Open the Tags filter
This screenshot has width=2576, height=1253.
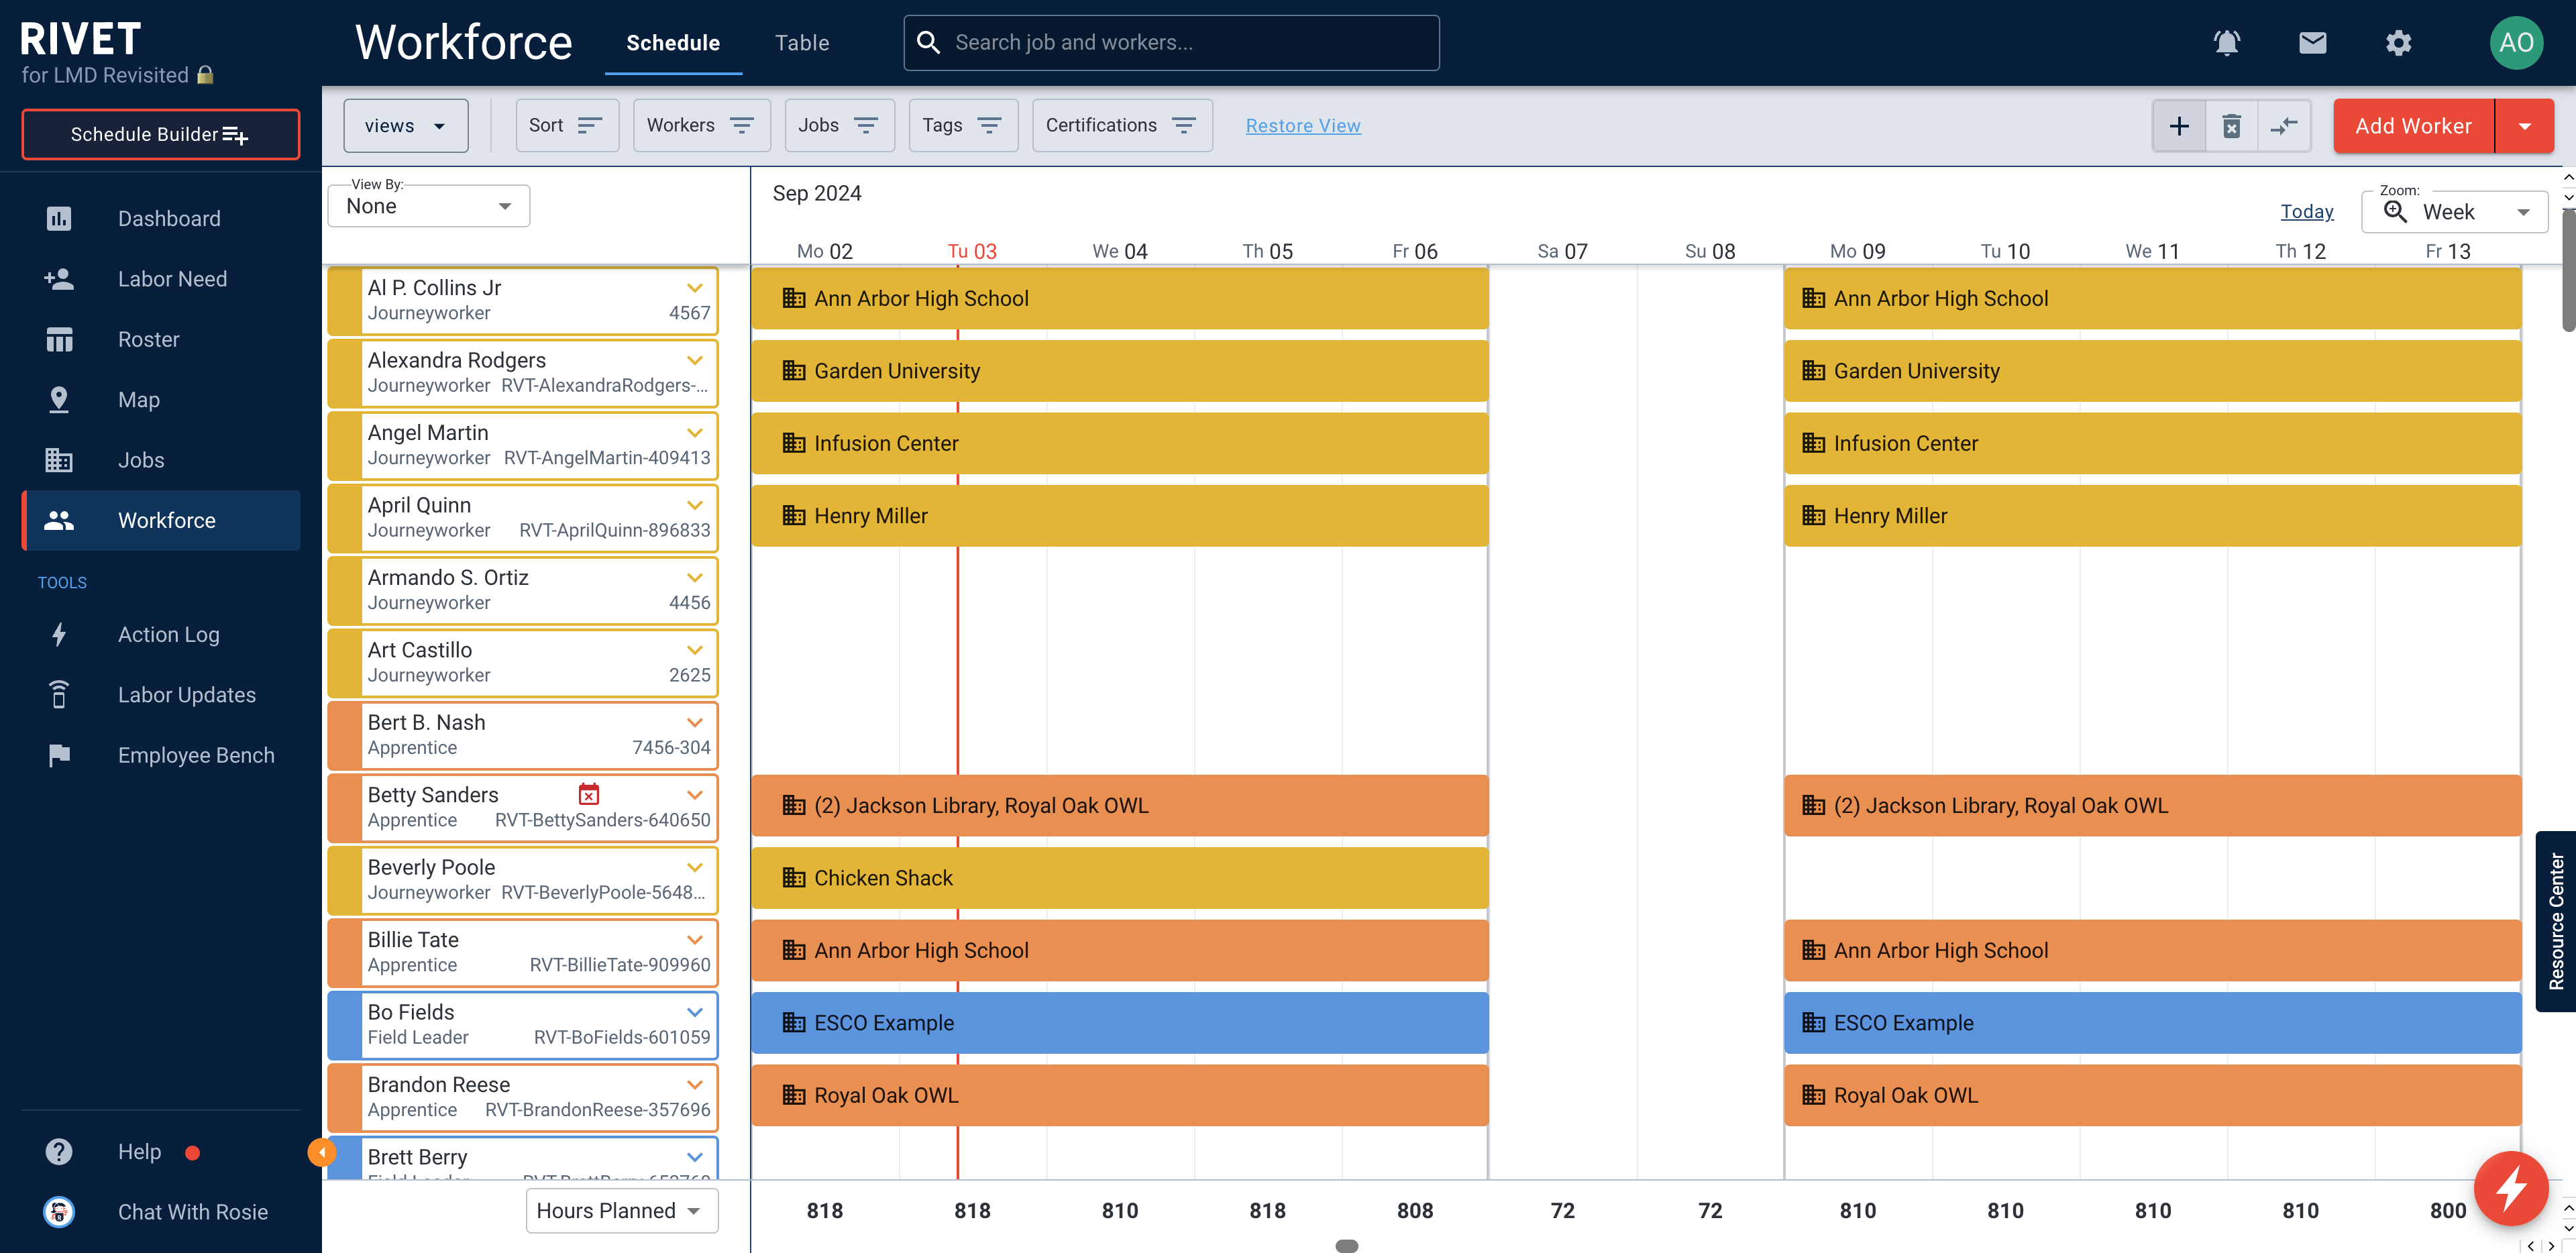pyautogui.click(x=963, y=126)
